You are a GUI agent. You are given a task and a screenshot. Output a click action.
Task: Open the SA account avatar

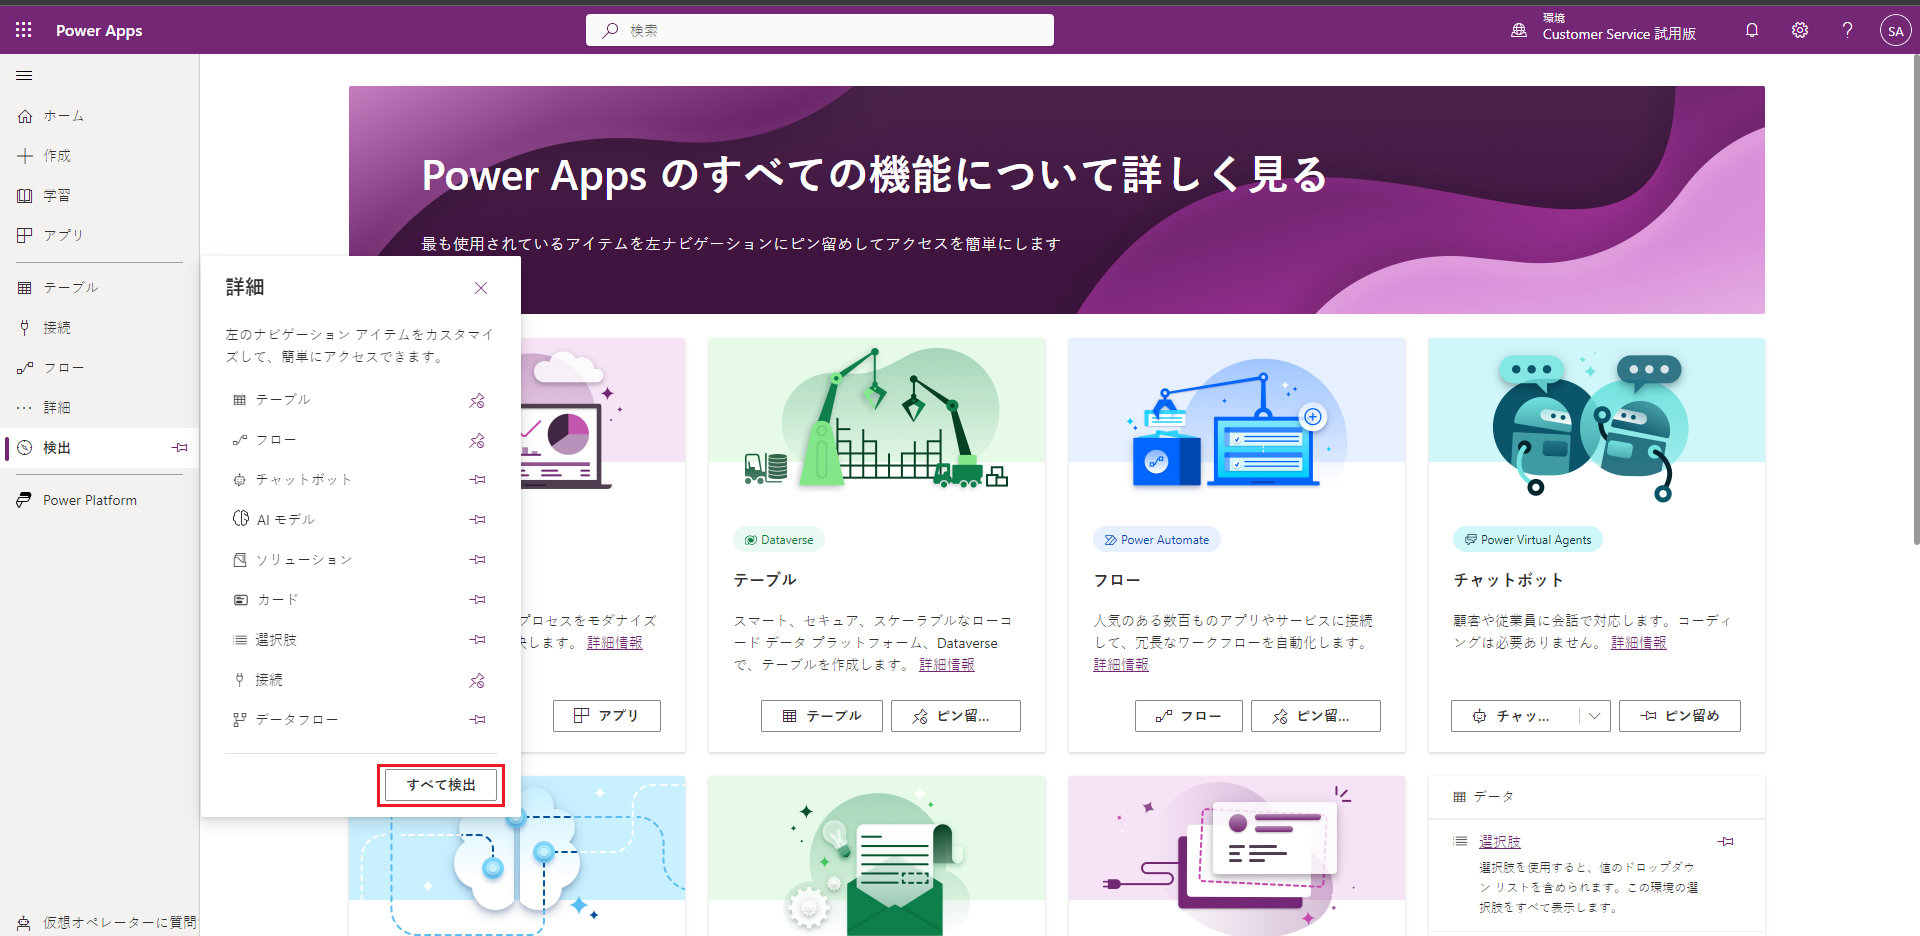tap(1895, 31)
